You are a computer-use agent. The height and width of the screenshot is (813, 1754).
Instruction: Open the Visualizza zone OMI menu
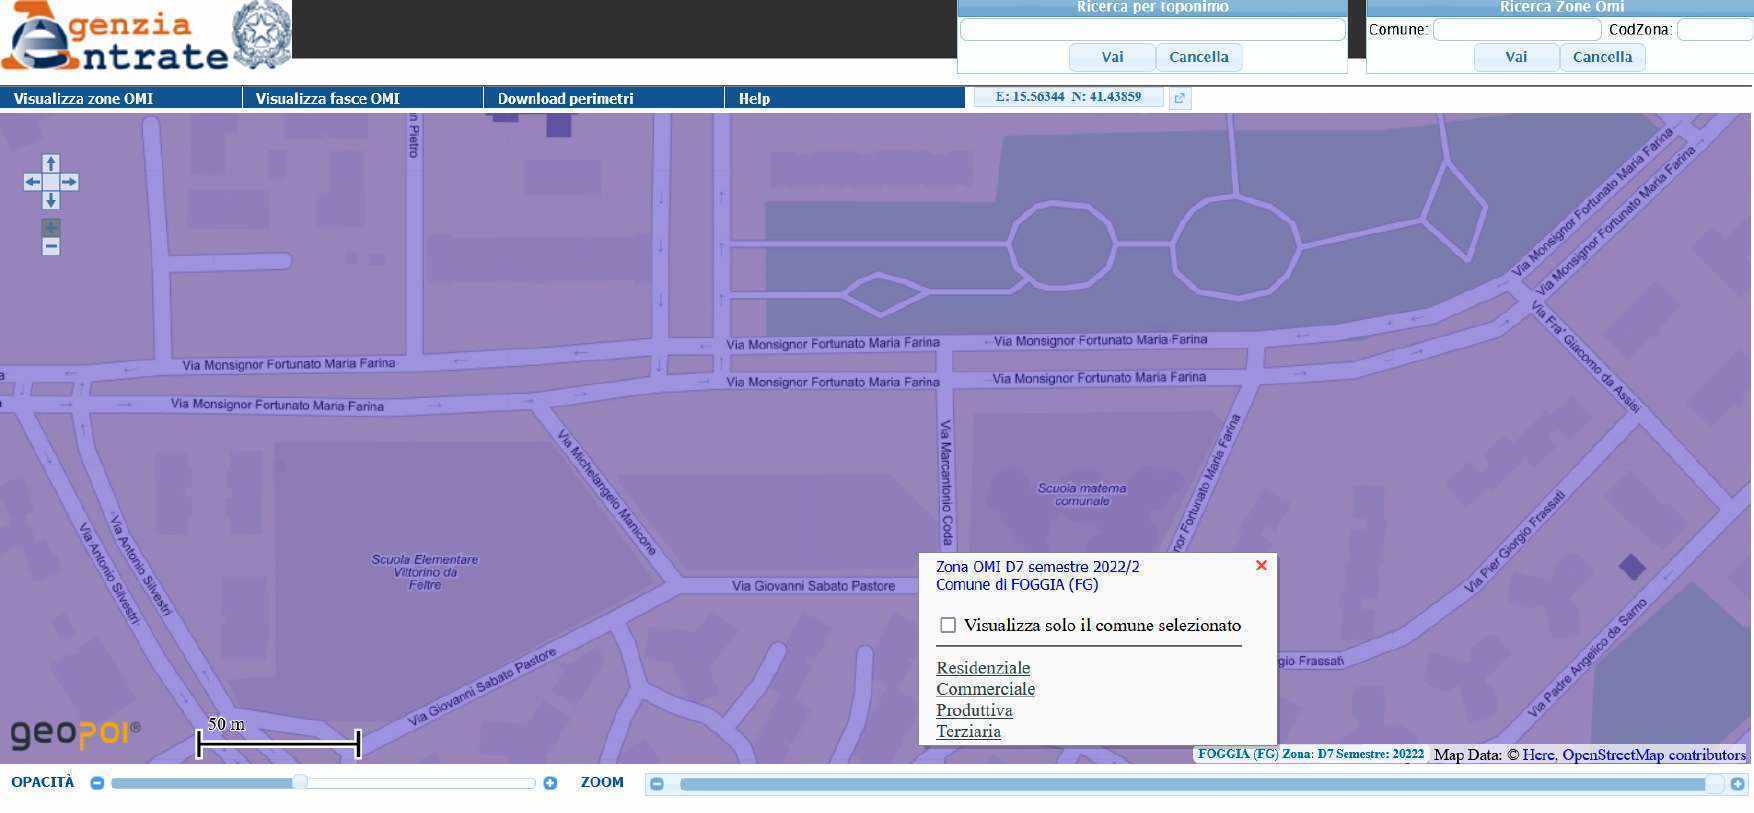pyautogui.click(x=84, y=98)
